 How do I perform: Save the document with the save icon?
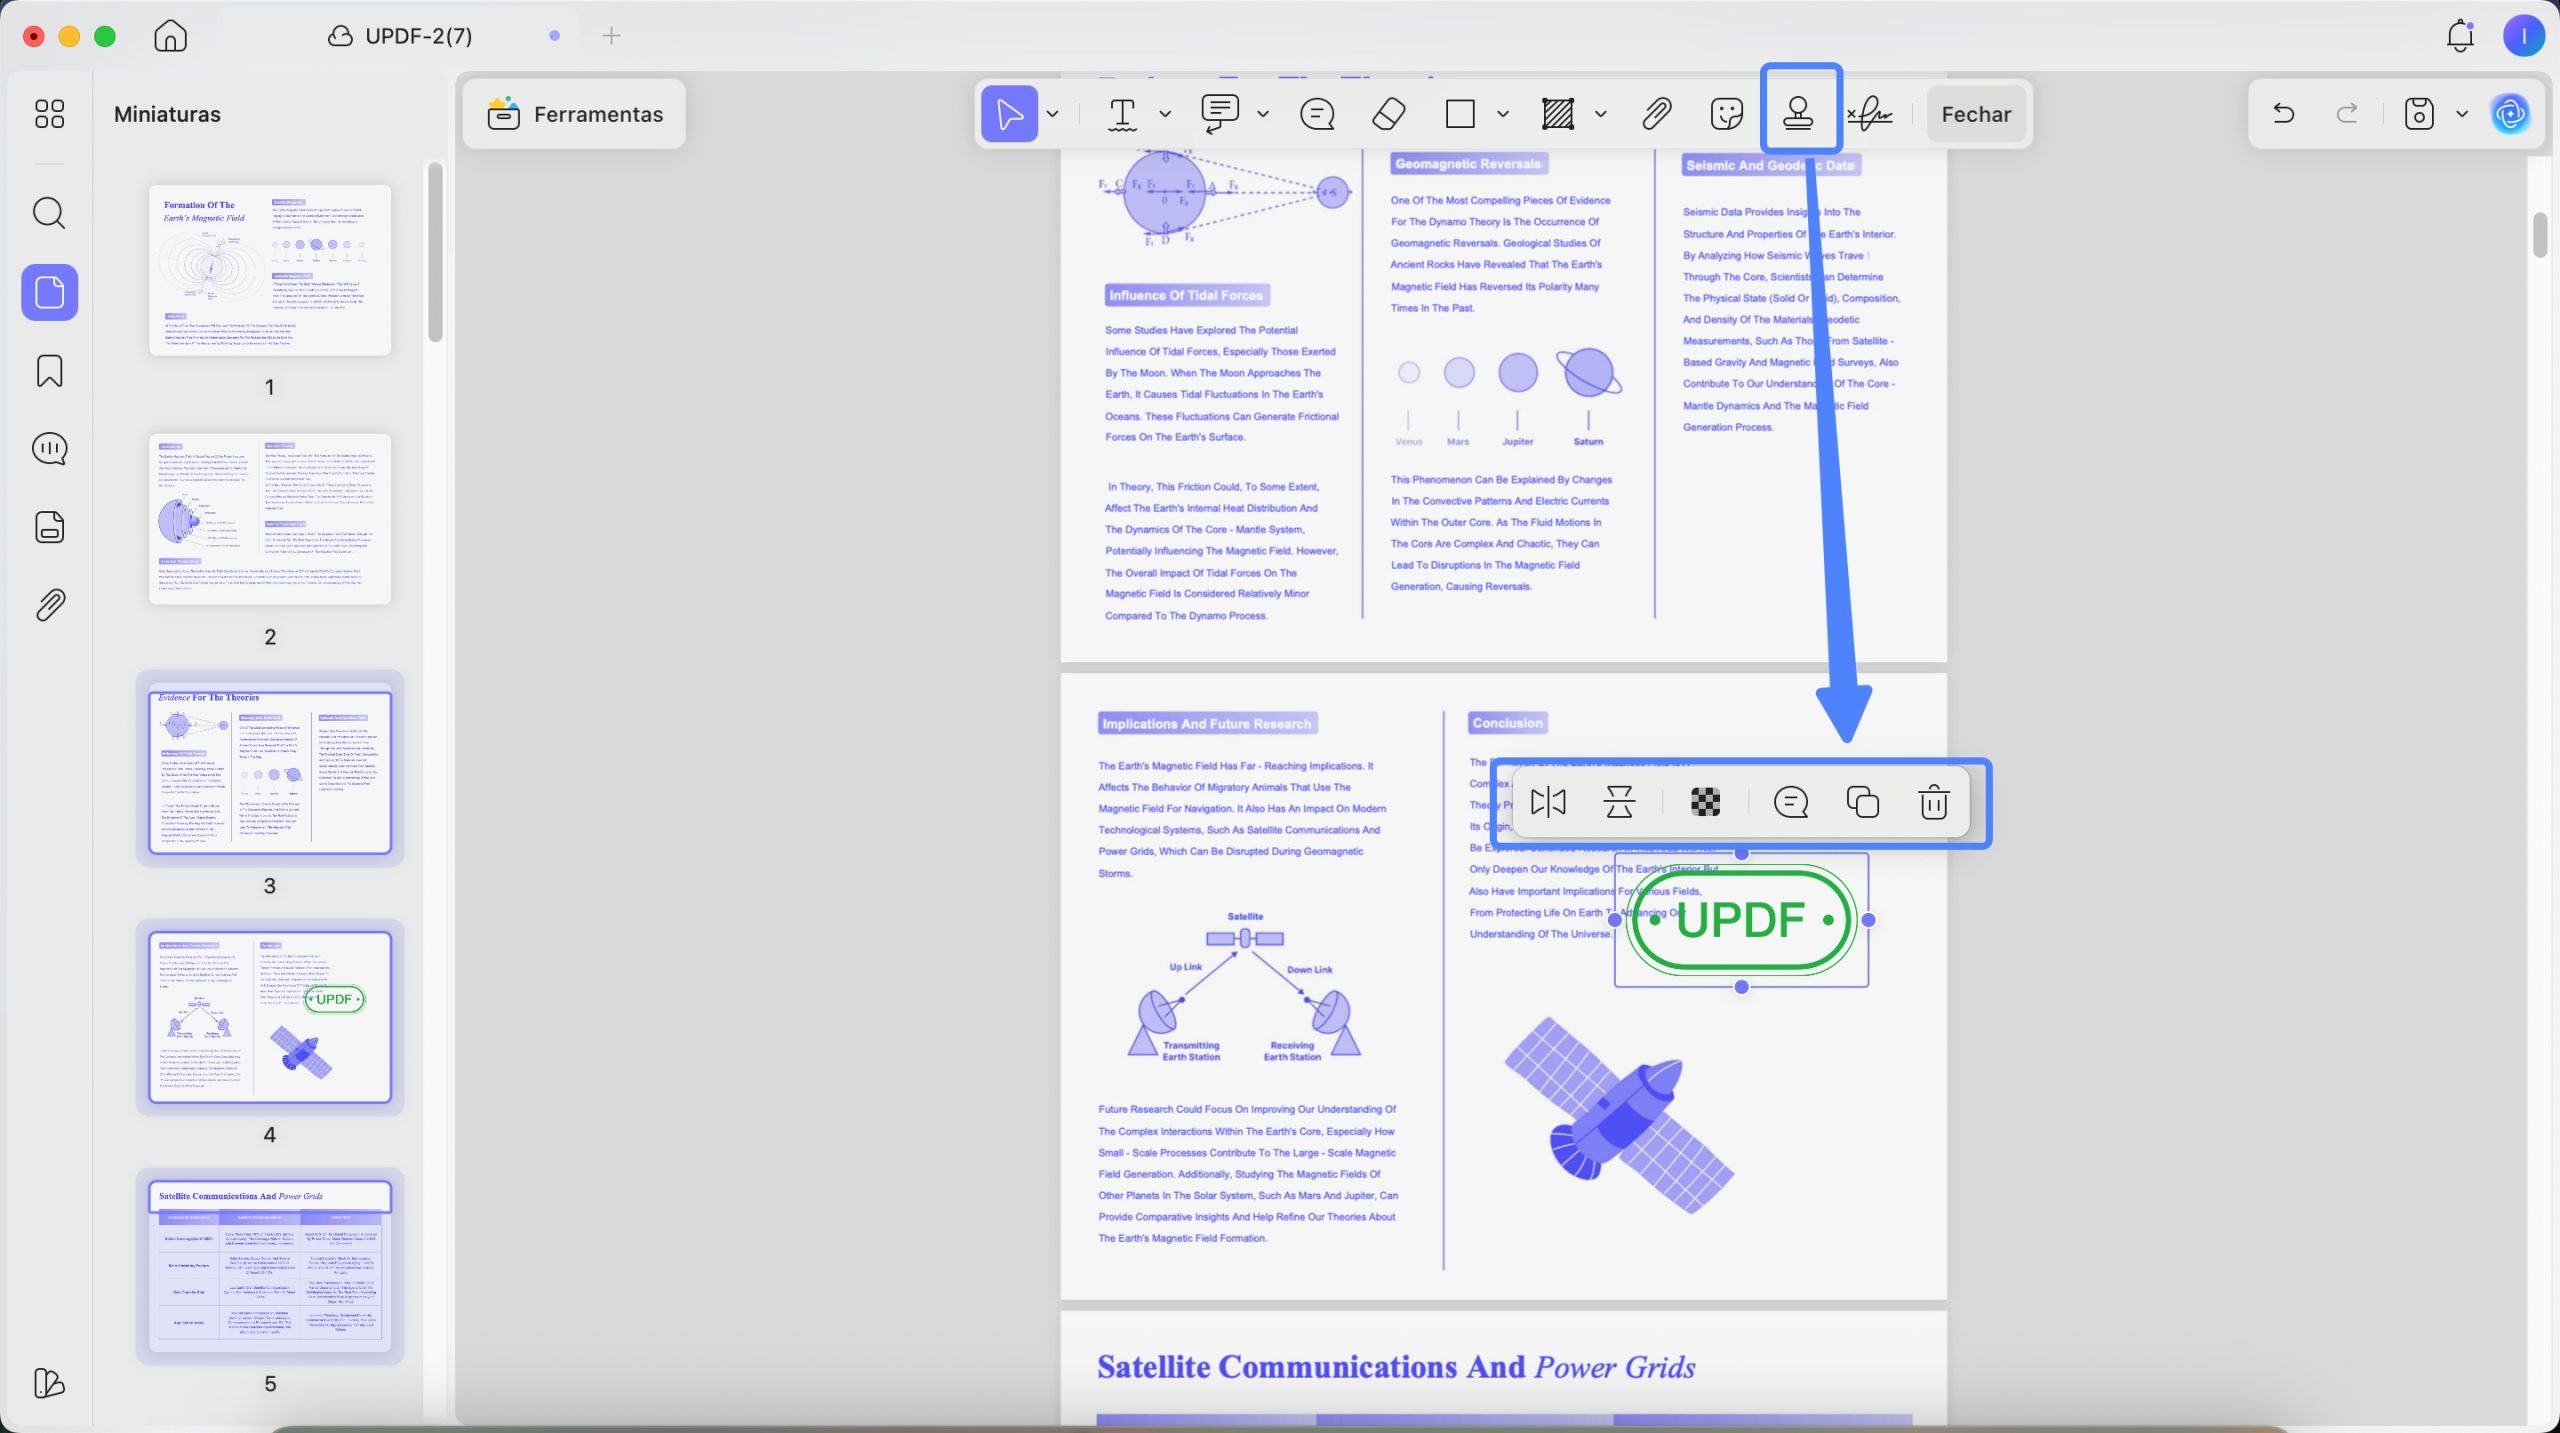[x=2419, y=114]
